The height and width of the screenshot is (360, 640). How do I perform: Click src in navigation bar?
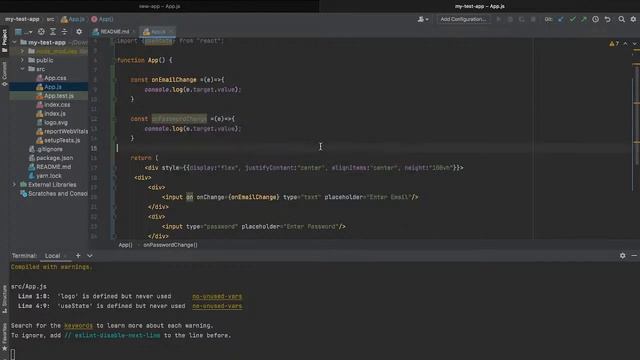[x=50, y=19]
